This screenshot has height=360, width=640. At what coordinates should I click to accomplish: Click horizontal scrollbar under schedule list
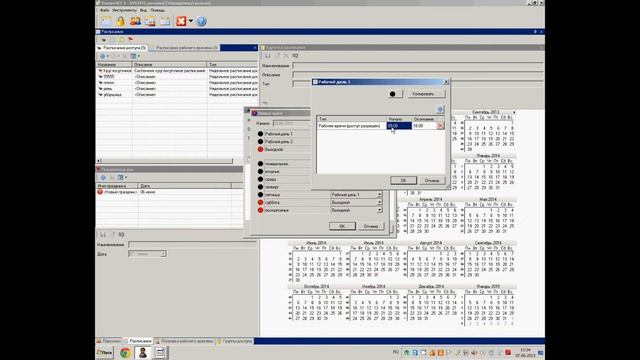pos(167,161)
